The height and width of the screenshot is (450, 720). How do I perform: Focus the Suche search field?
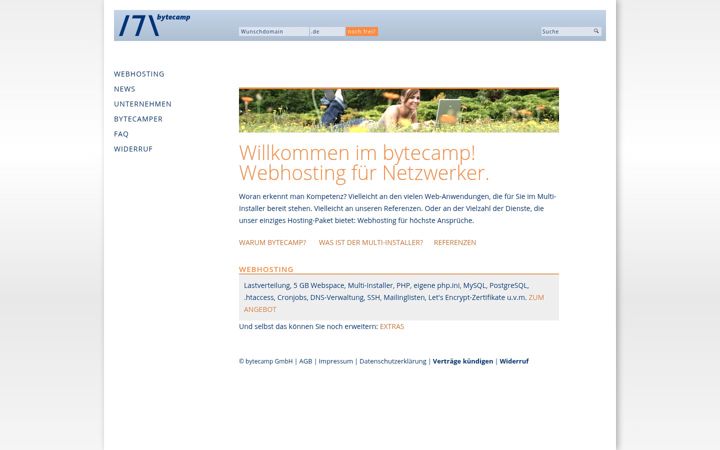point(566,32)
